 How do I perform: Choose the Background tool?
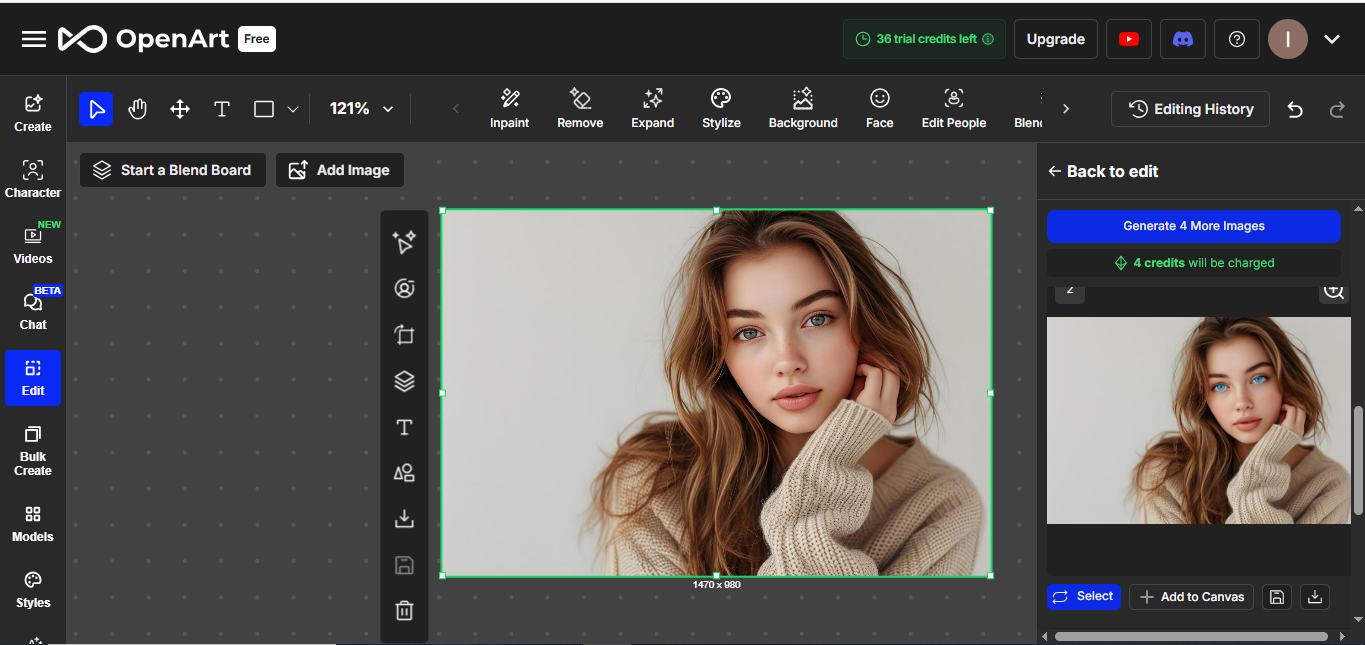[x=803, y=108]
